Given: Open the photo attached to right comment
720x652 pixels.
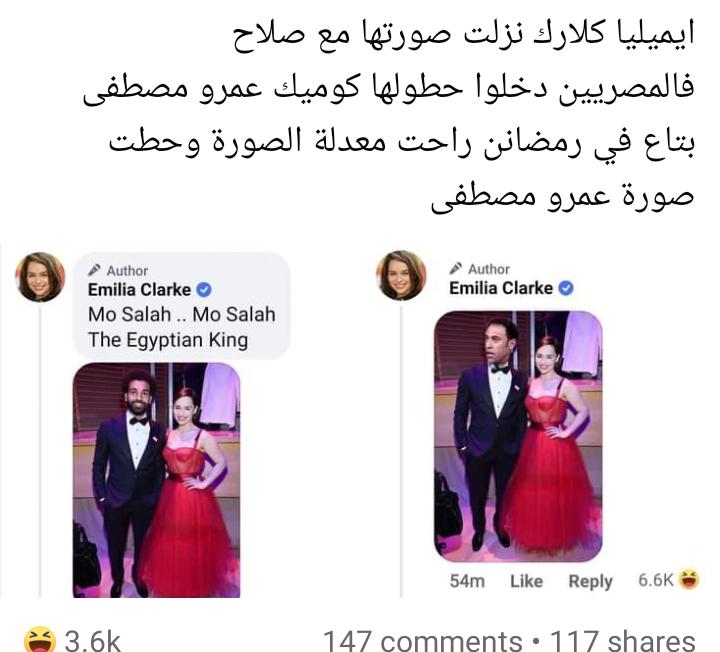Looking at the screenshot, I should click(518, 436).
